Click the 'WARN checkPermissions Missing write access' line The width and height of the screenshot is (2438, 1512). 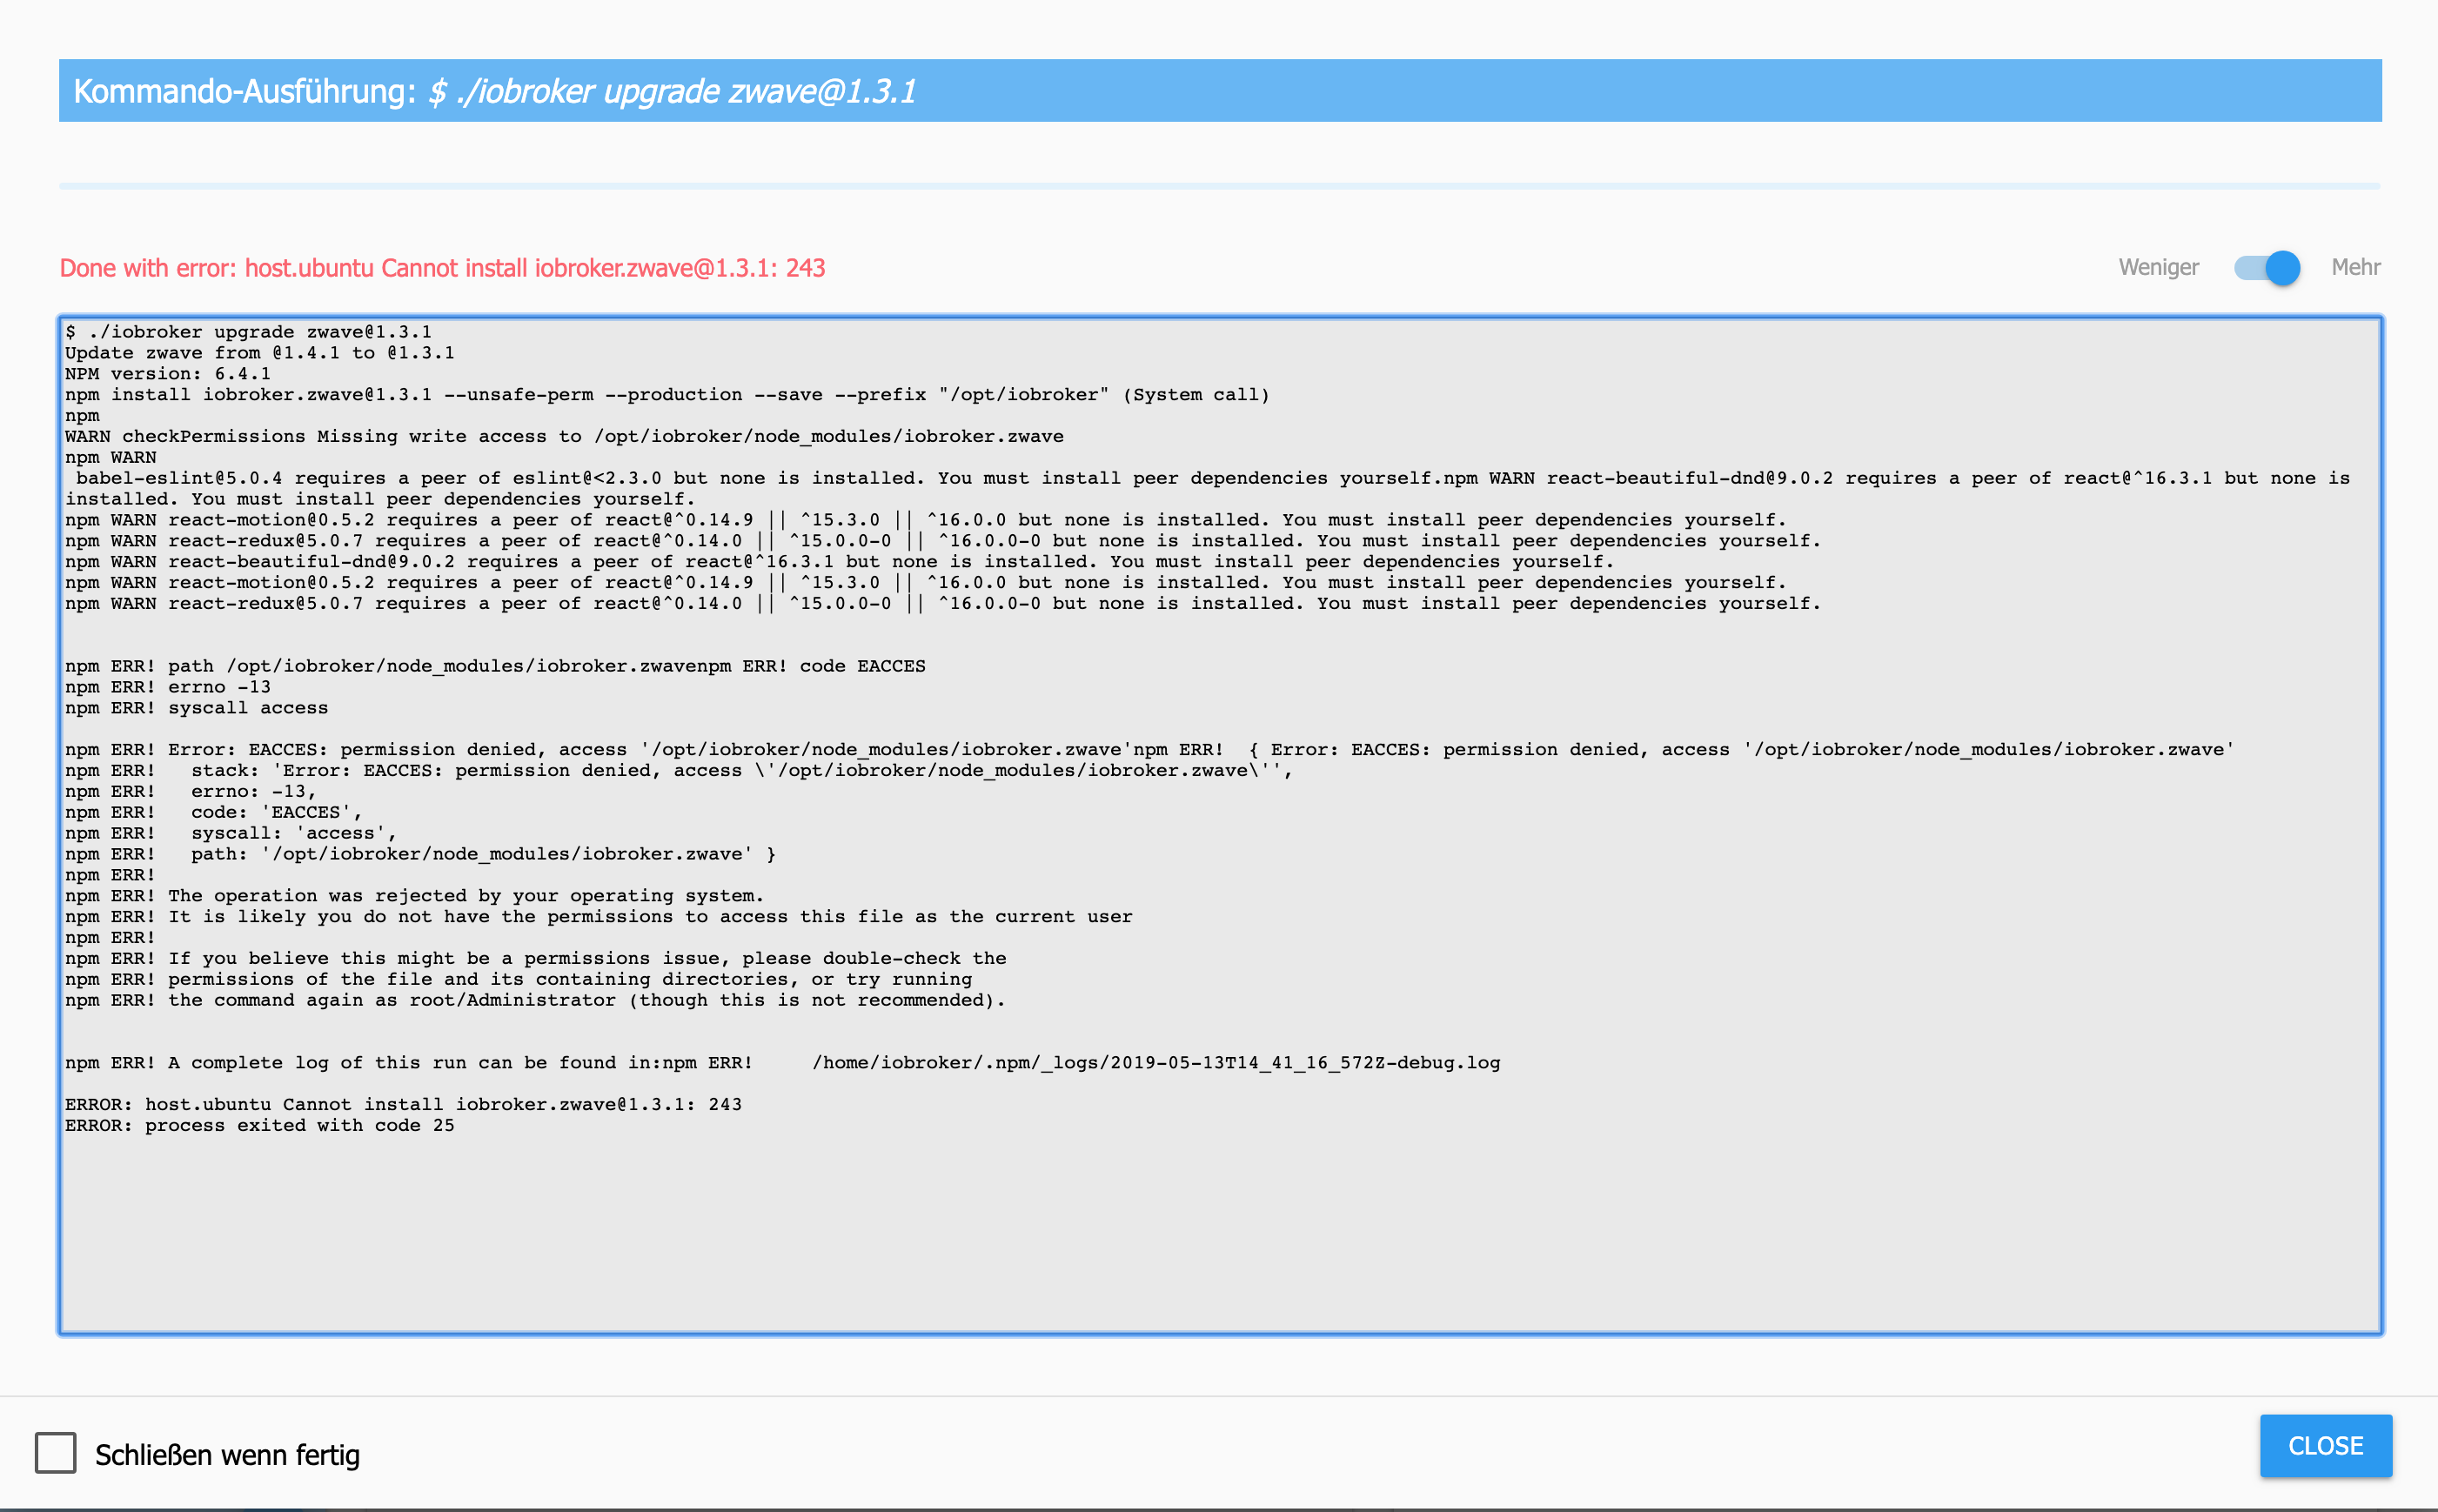click(x=563, y=437)
